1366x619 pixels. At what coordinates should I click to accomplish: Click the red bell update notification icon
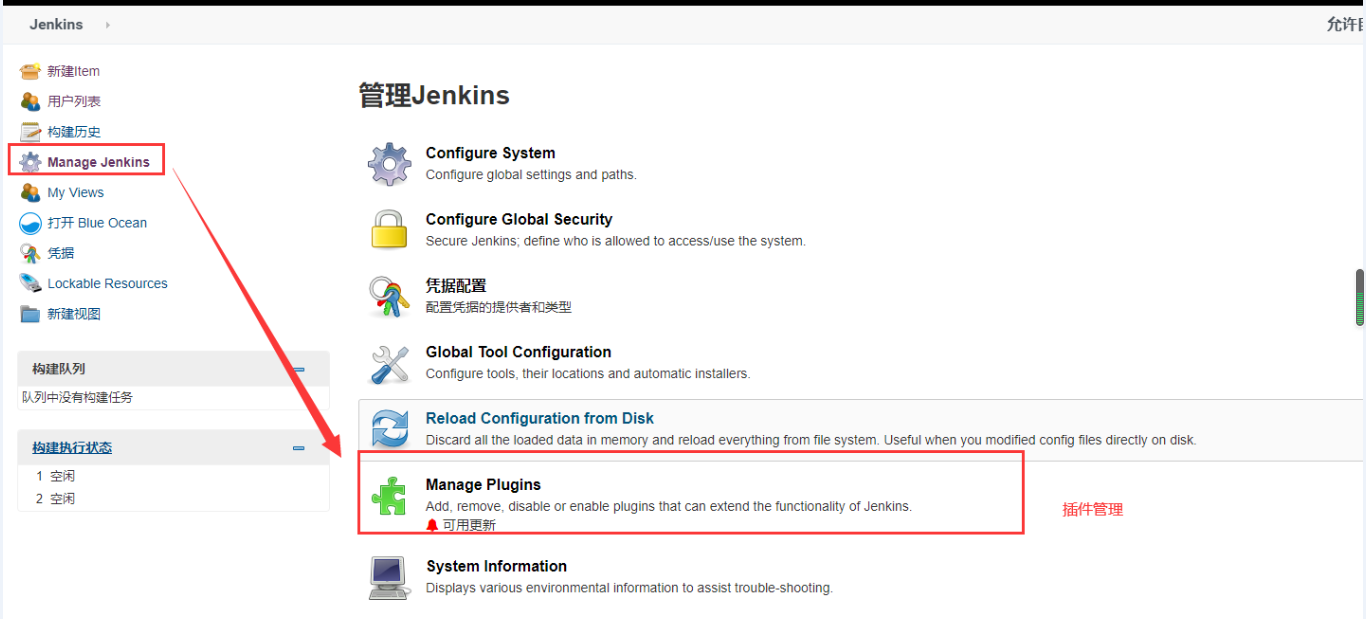[x=432, y=525]
